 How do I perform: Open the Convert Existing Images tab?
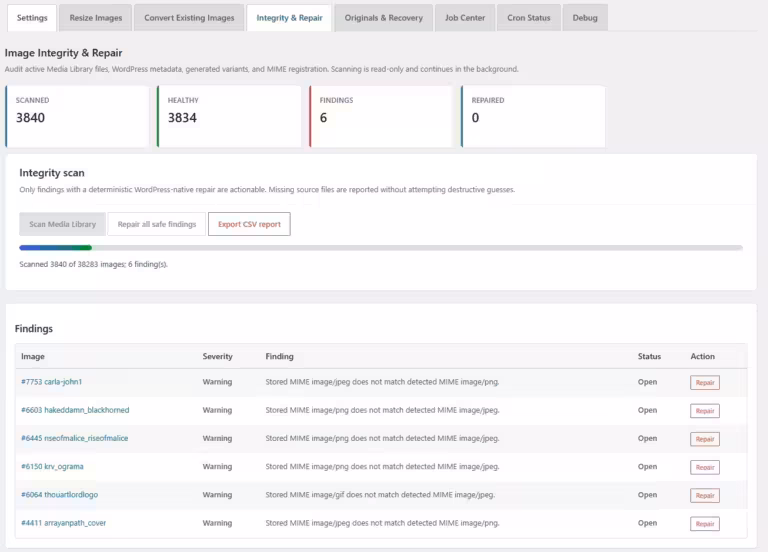click(189, 18)
